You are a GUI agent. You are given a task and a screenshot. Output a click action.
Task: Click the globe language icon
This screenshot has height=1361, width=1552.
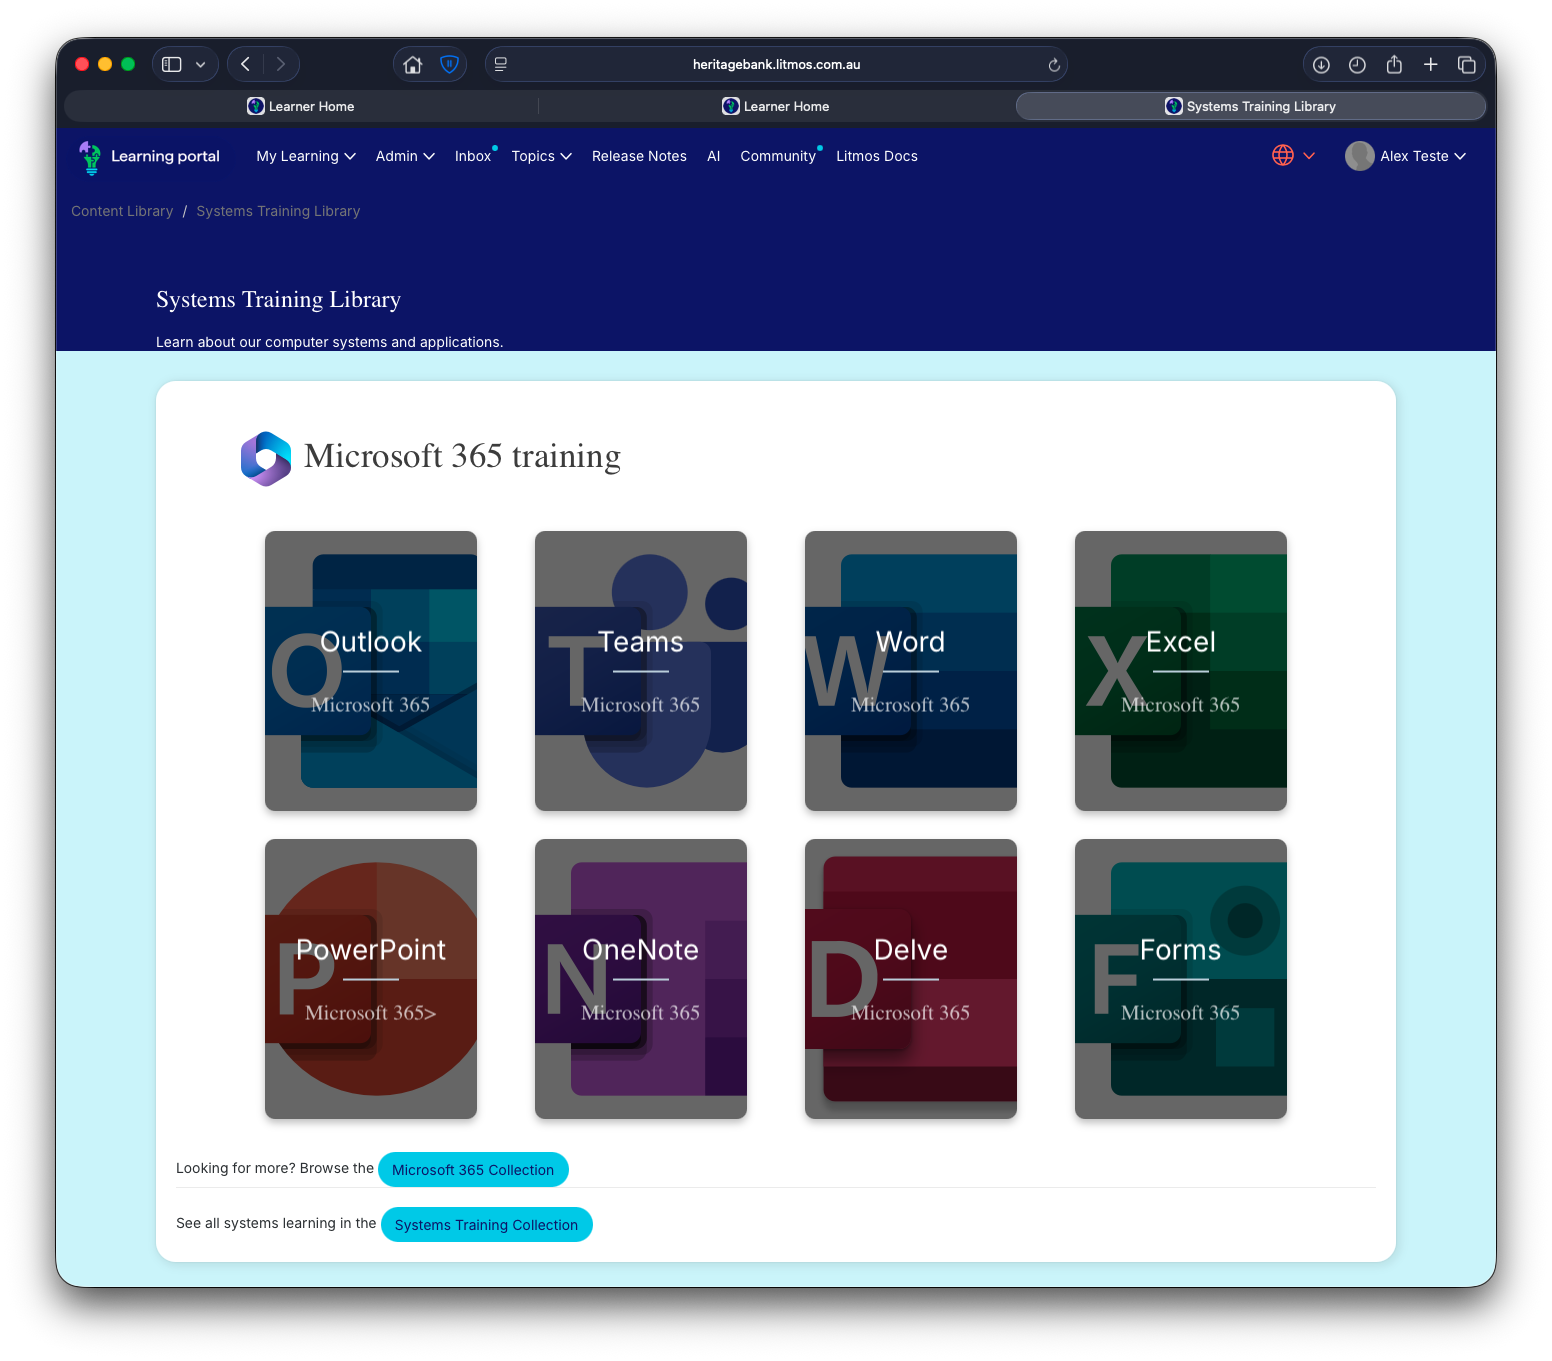click(1283, 155)
